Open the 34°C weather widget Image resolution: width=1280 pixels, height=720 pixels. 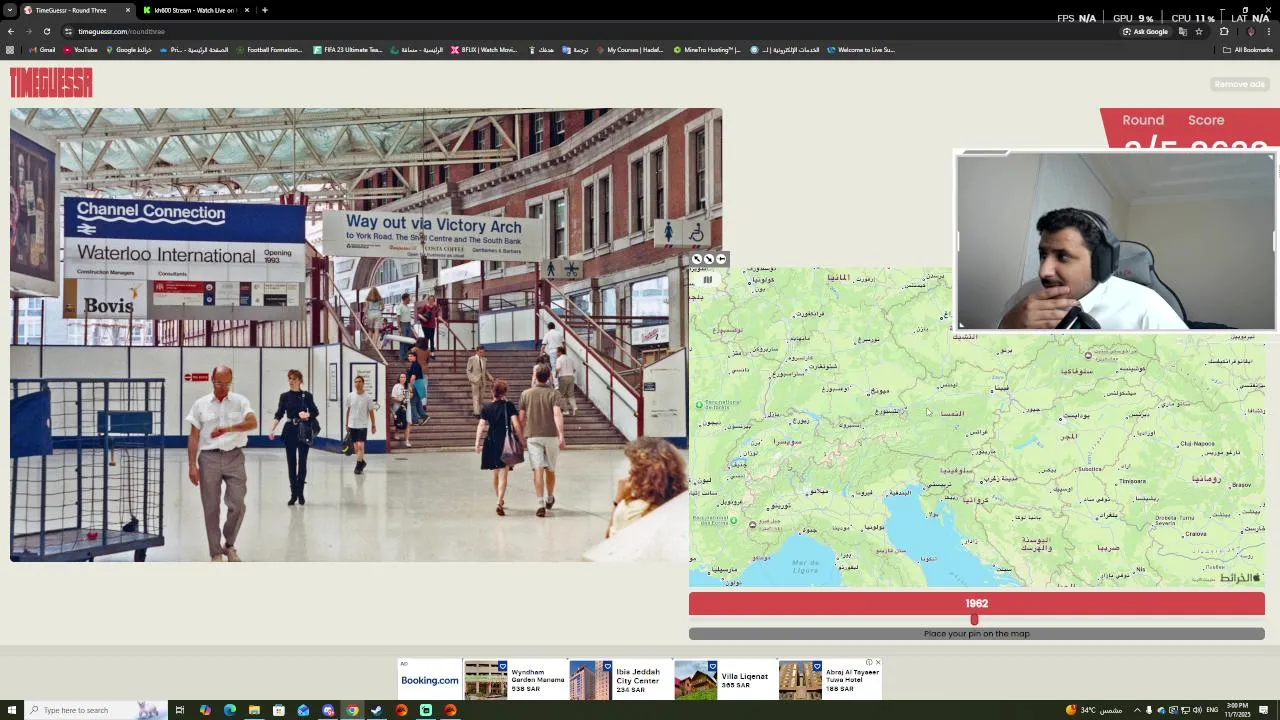[x=1095, y=710]
